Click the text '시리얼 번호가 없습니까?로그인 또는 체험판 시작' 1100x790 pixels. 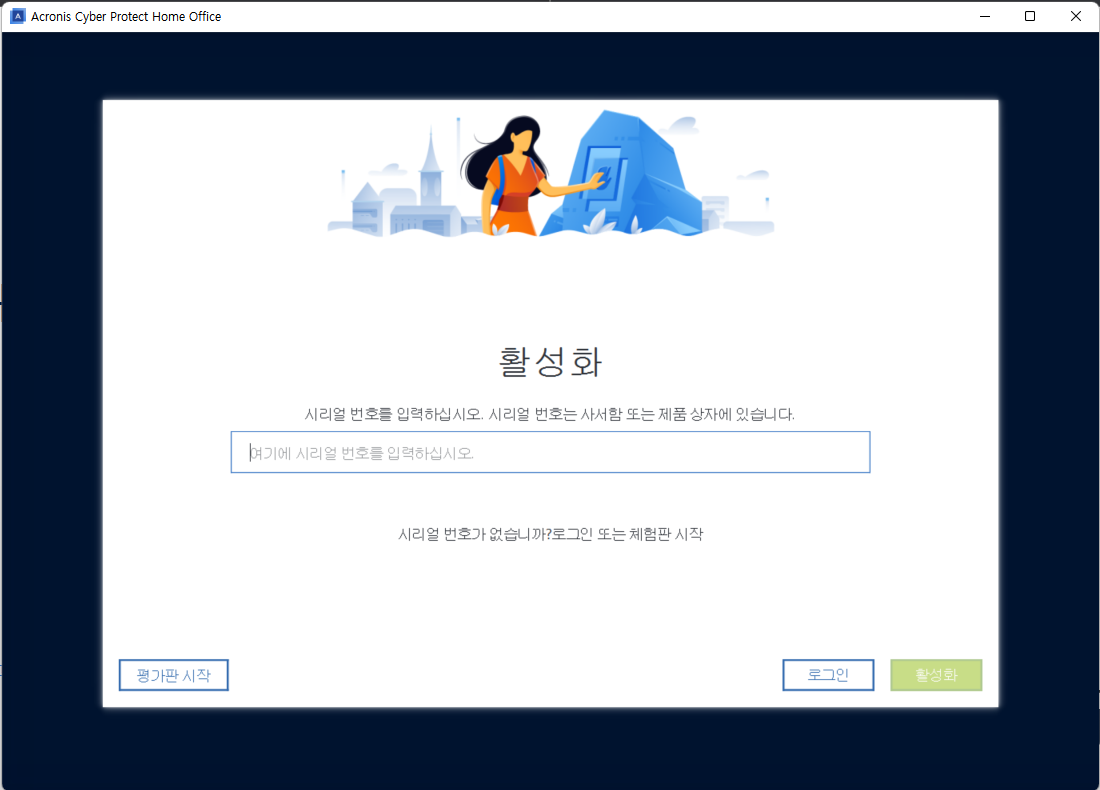[550, 535]
